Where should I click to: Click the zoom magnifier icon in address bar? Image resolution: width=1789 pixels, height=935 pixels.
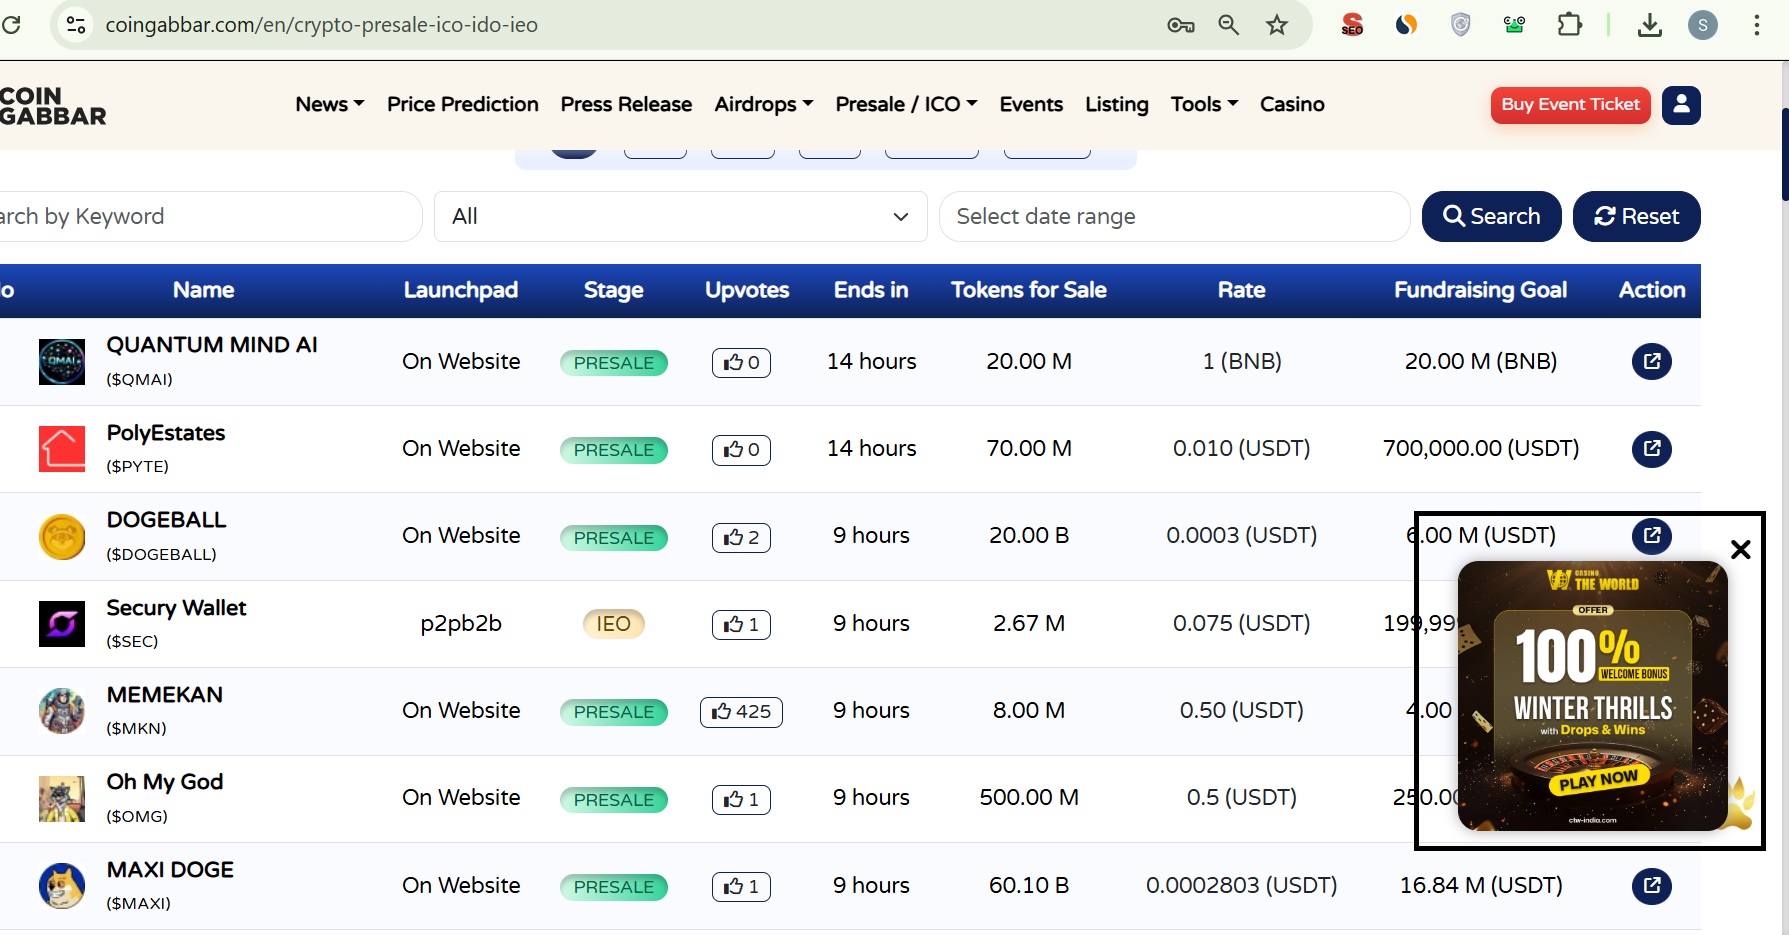point(1228,25)
